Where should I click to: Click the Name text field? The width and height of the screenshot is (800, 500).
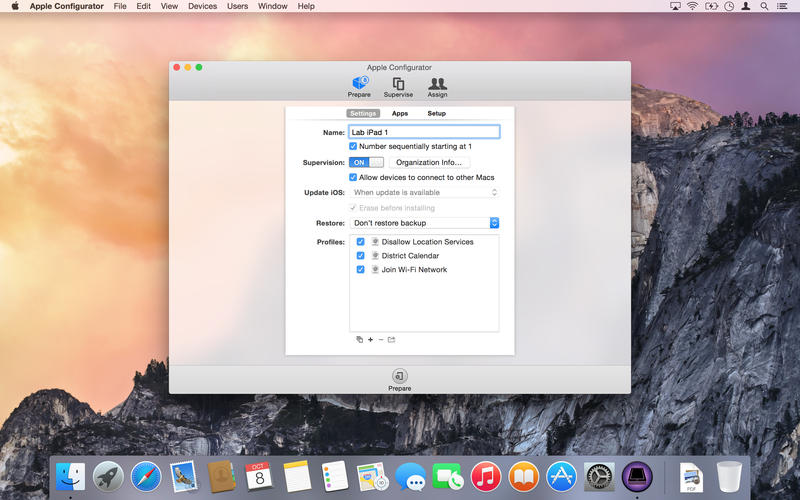(424, 132)
